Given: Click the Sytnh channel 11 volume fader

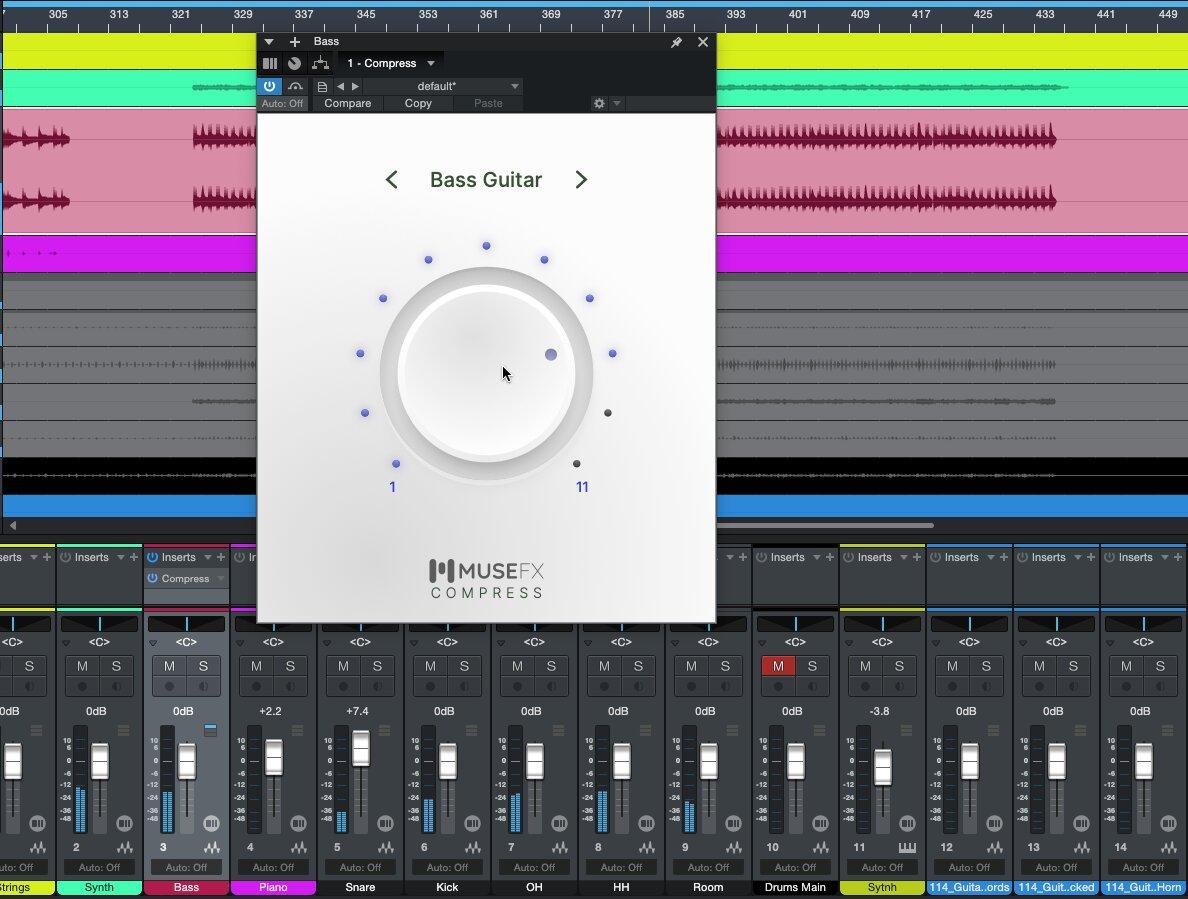Looking at the screenshot, I should pyautogui.click(x=883, y=767).
